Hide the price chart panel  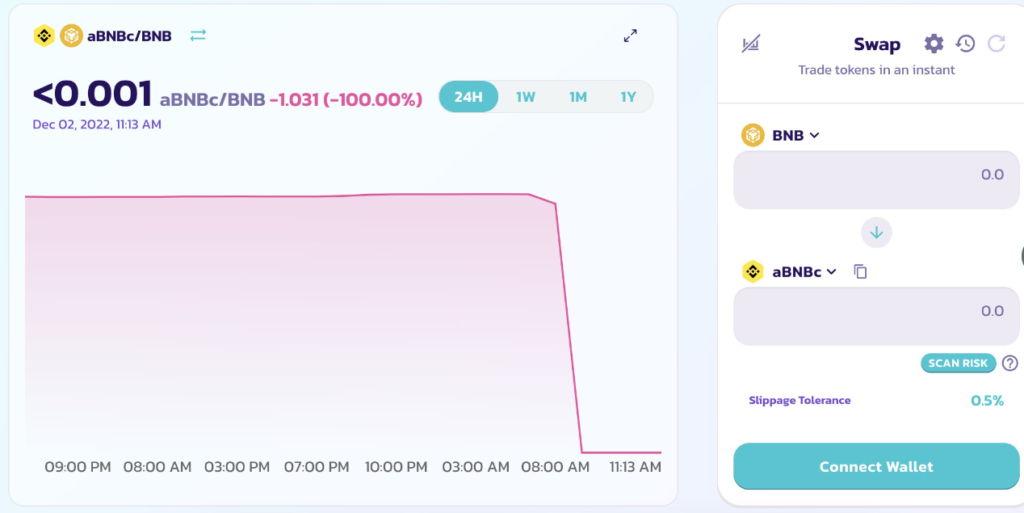(751, 44)
